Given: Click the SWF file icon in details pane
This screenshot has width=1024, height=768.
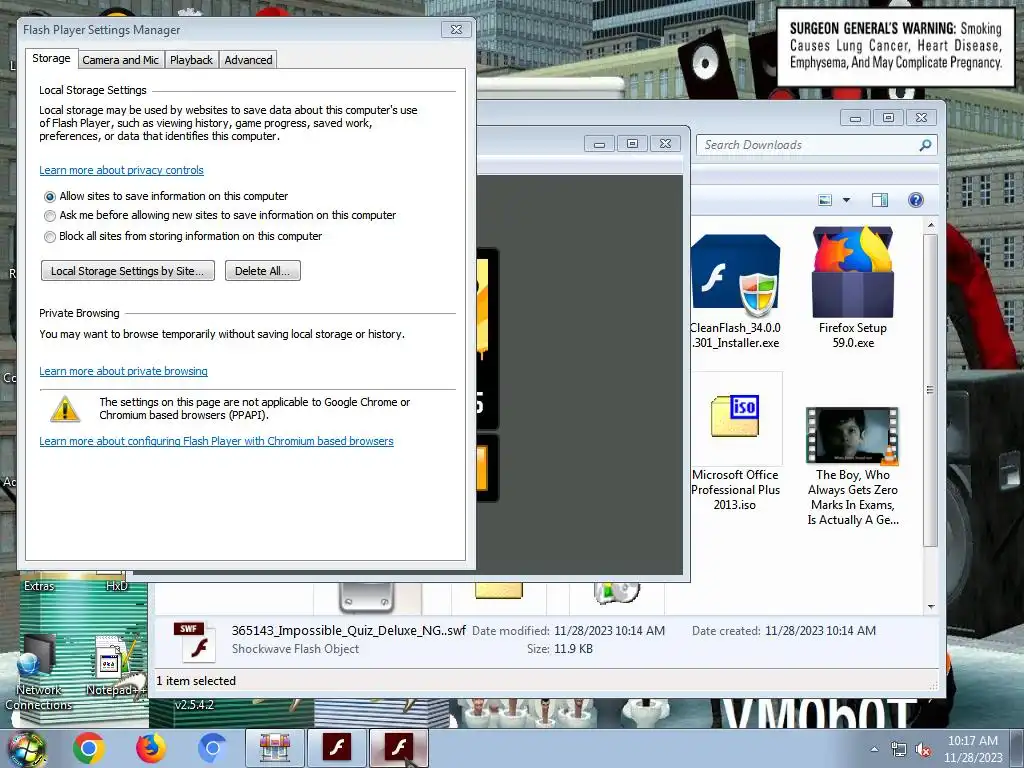Looking at the screenshot, I should click(x=195, y=642).
